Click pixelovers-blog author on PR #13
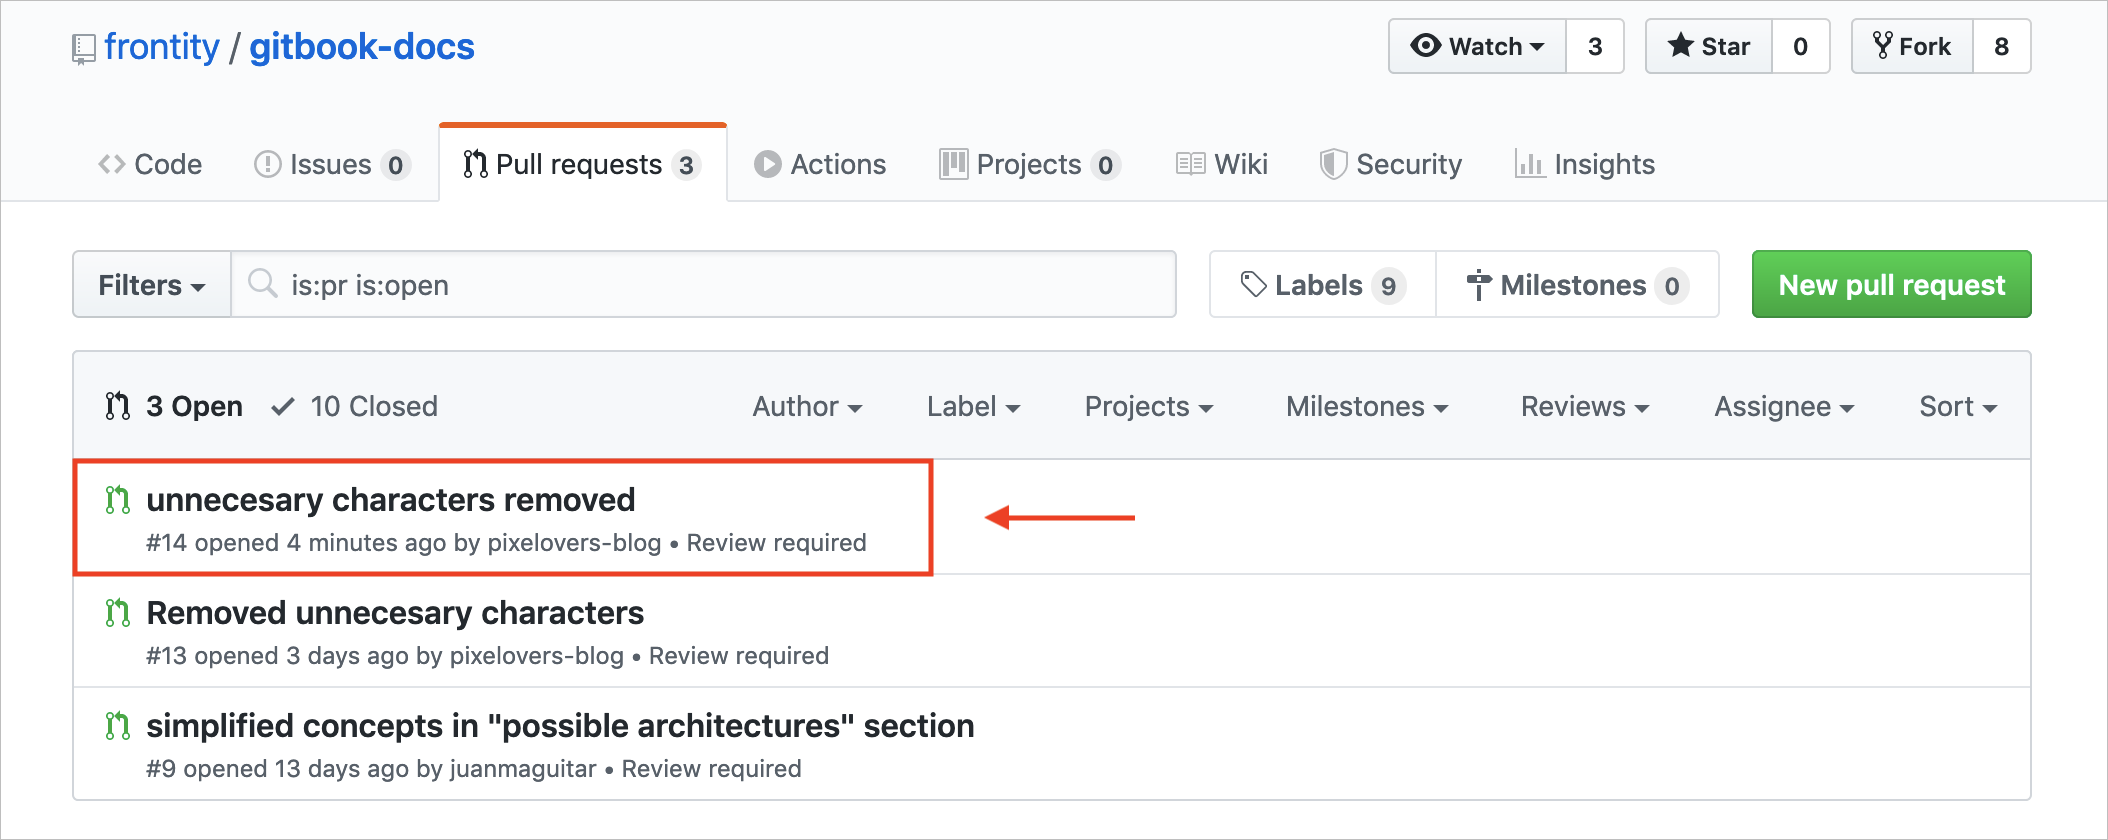2108x840 pixels. (537, 656)
